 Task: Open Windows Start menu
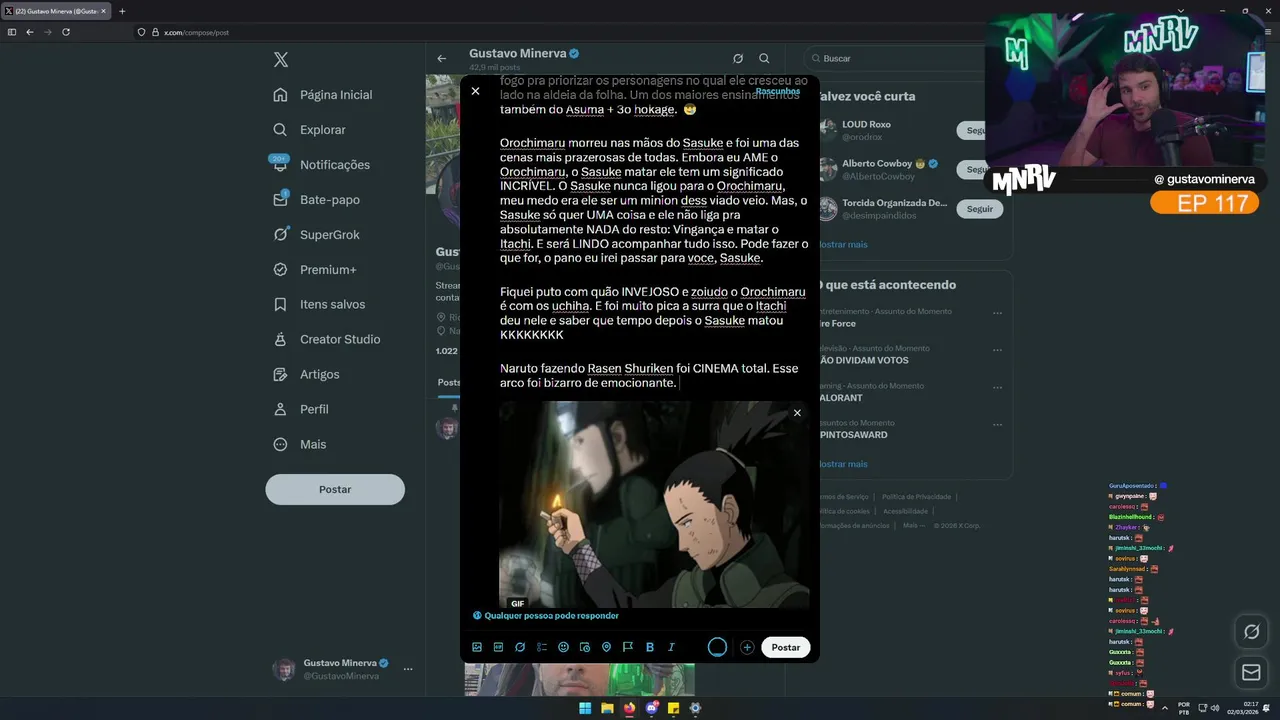585,708
